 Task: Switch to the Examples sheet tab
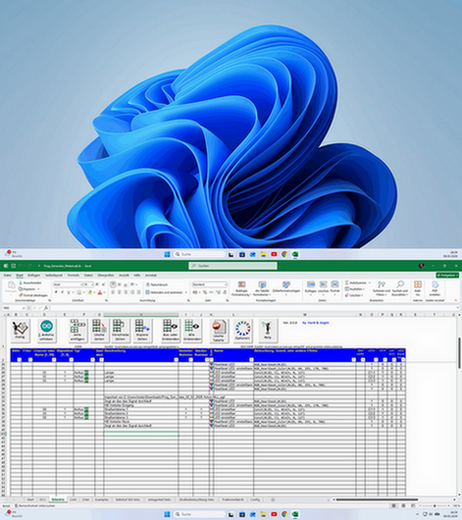102,500
